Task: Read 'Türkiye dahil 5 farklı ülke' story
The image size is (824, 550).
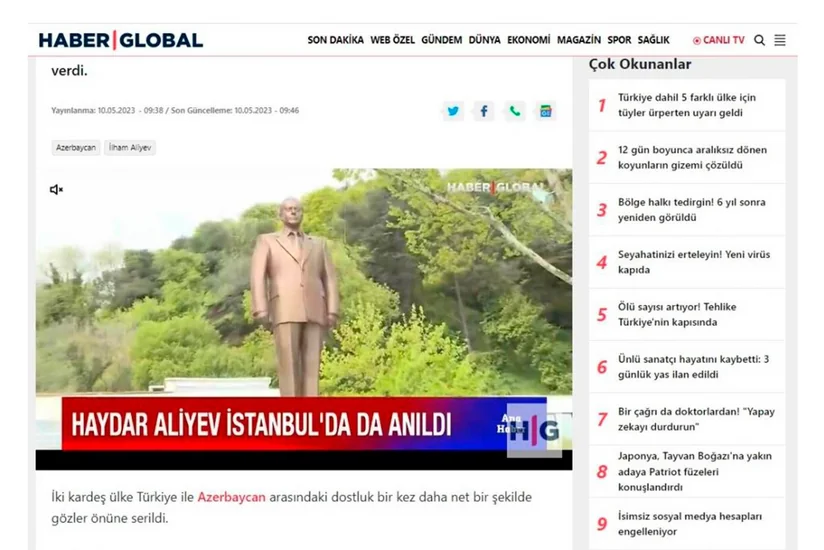Action: [x=687, y=105]
